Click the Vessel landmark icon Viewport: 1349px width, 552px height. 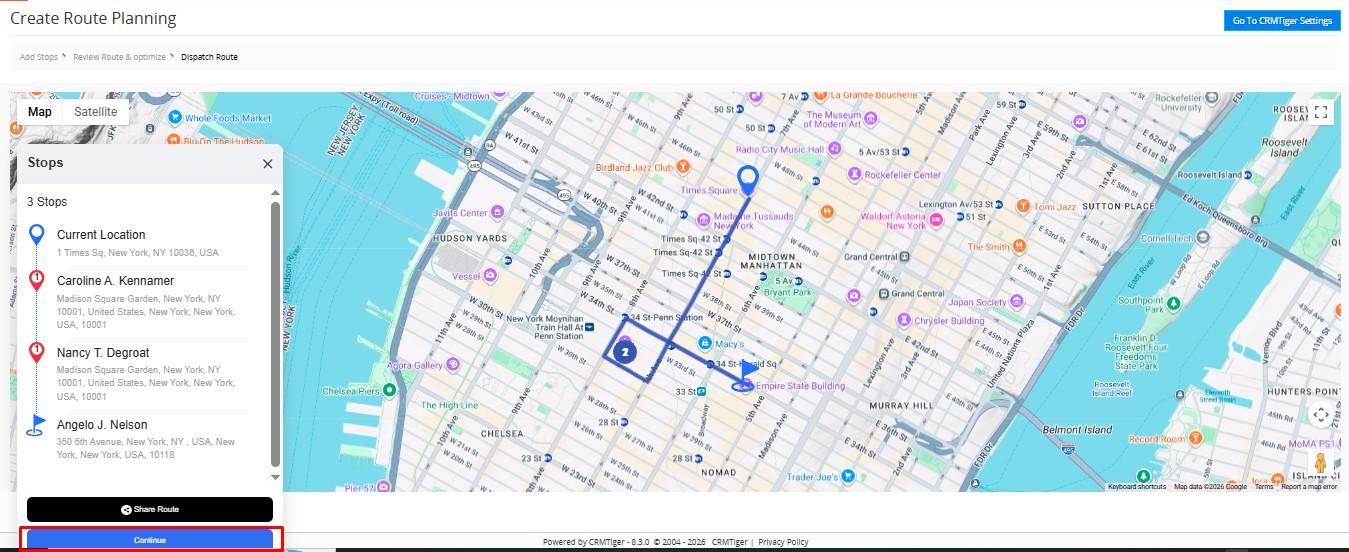coord(492,275)
